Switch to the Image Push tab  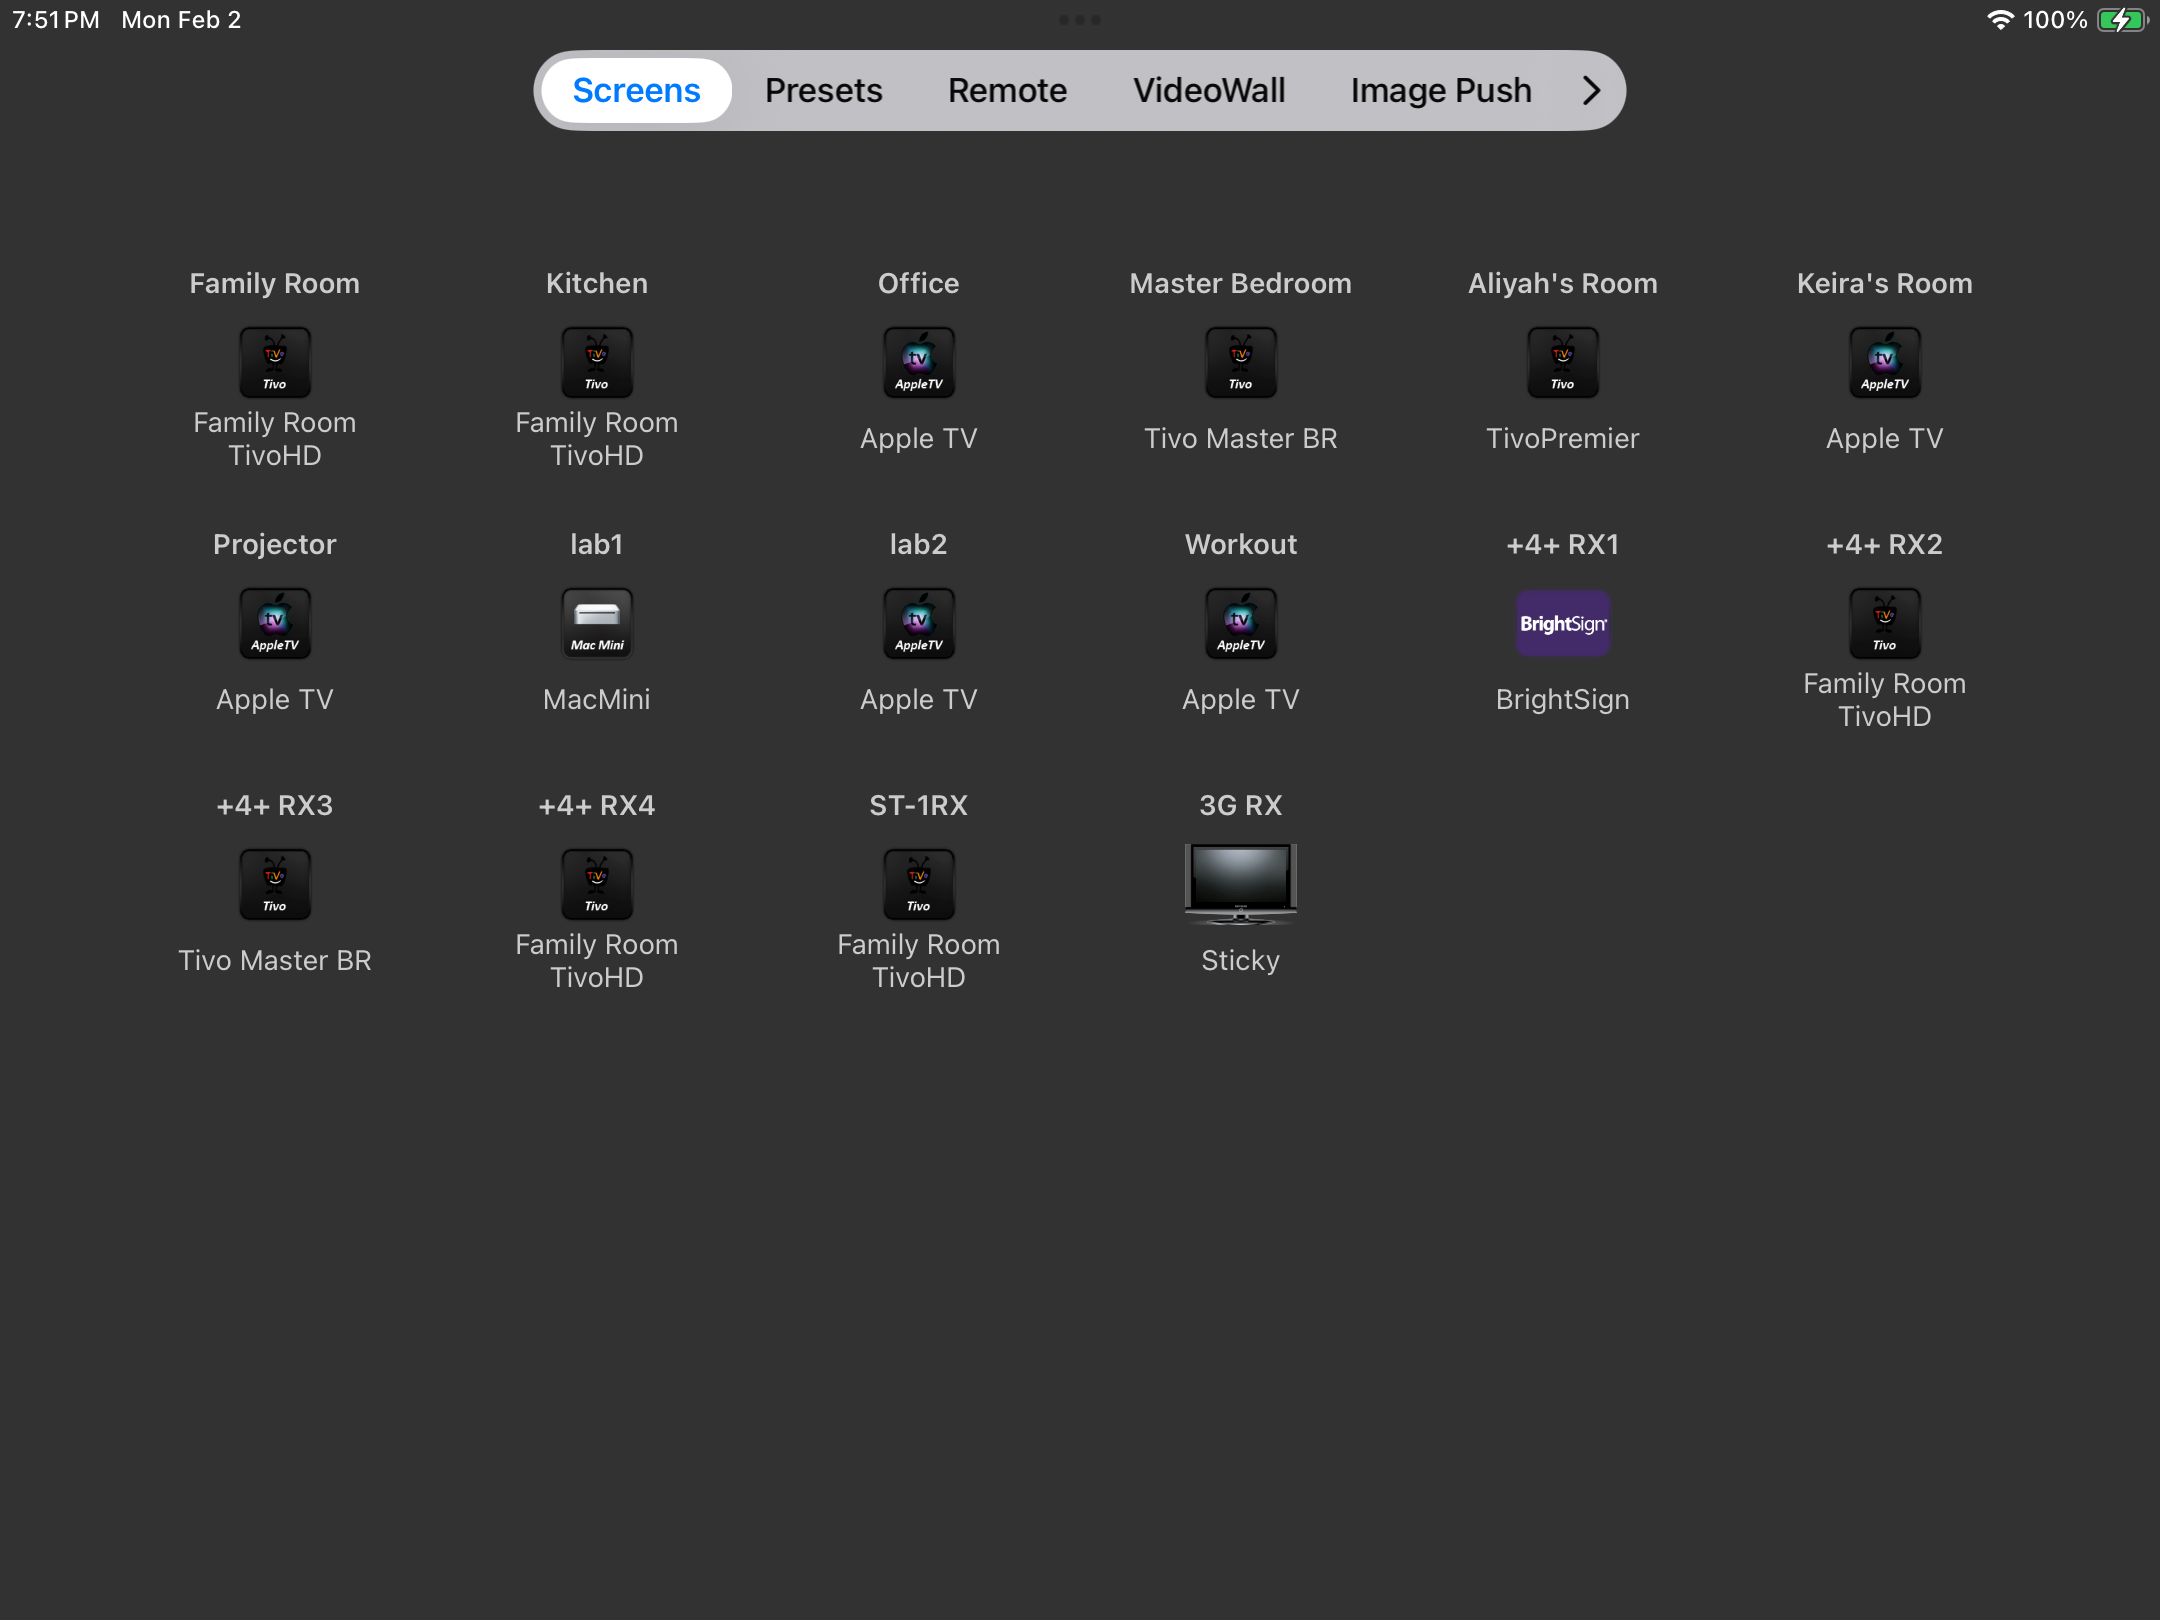(x=1440, y=91)
